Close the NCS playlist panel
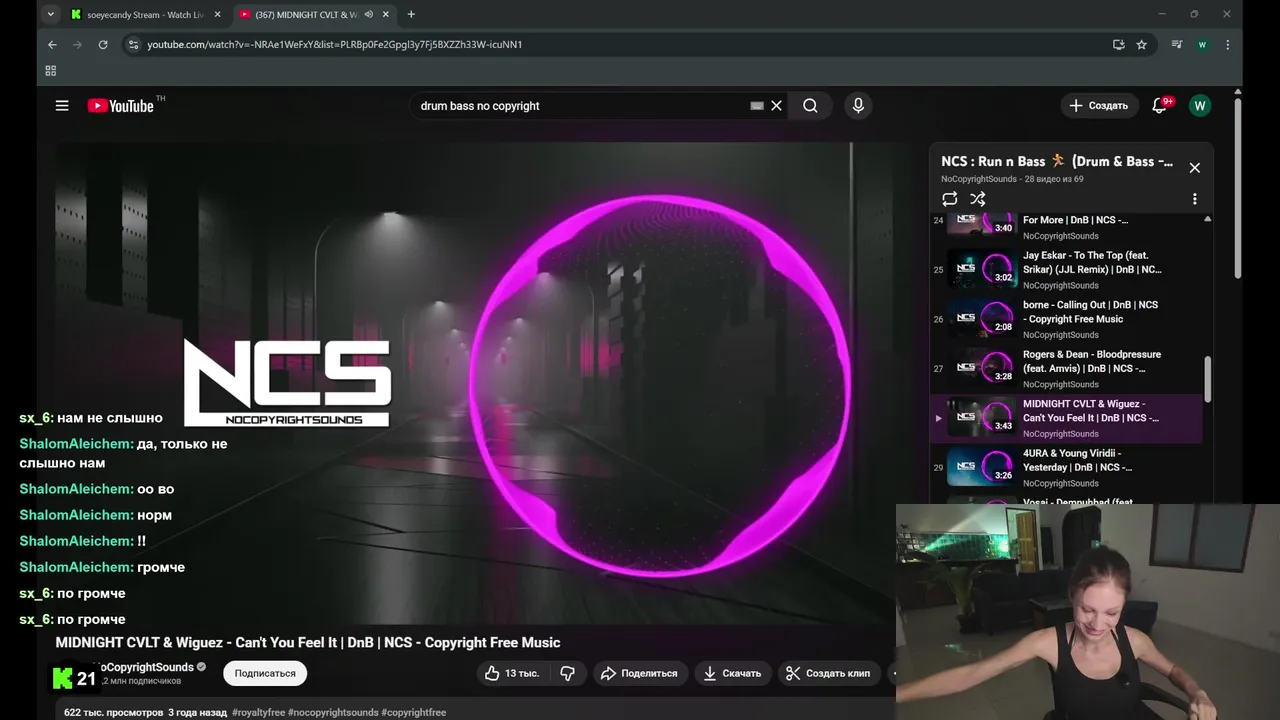 (x=1194, y=167)
